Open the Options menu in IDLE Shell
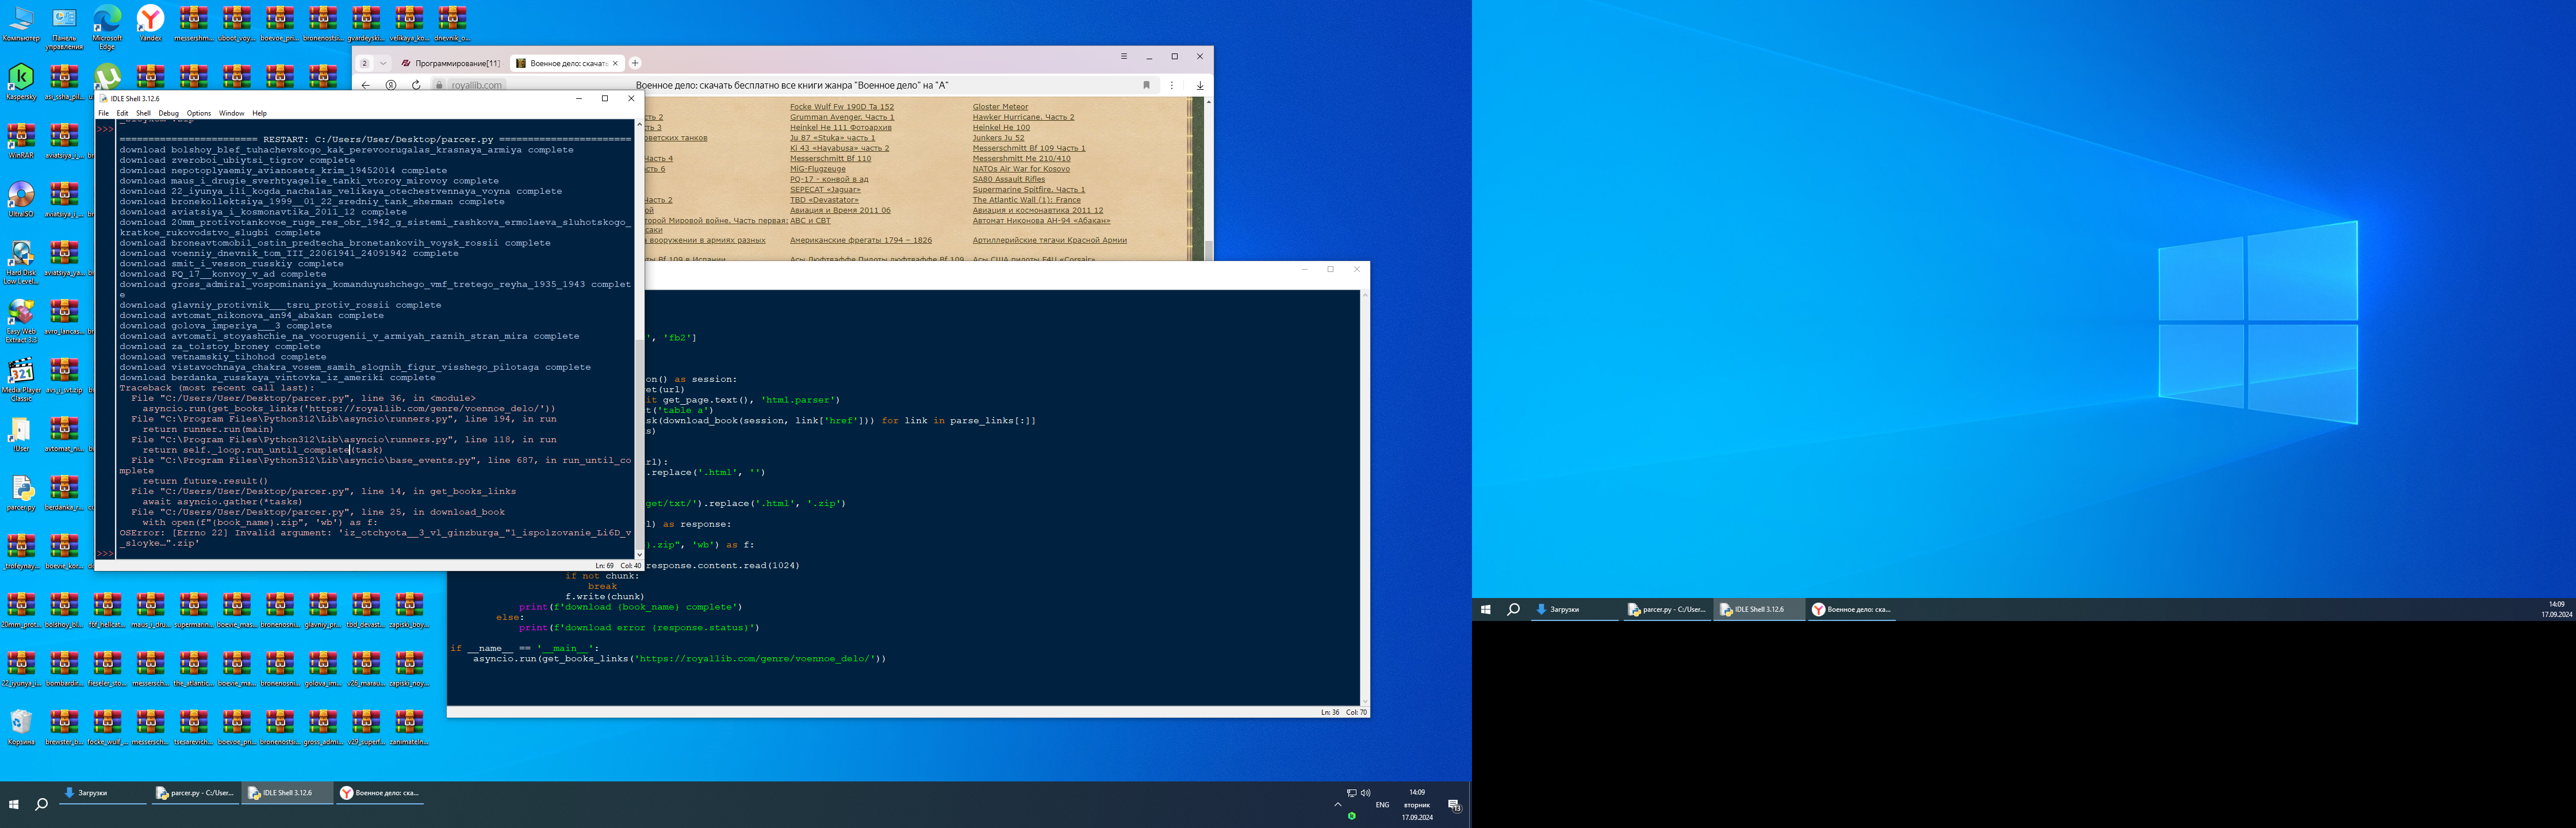The width and height of the screenshot is (2576, 828). tap(199, 113)
